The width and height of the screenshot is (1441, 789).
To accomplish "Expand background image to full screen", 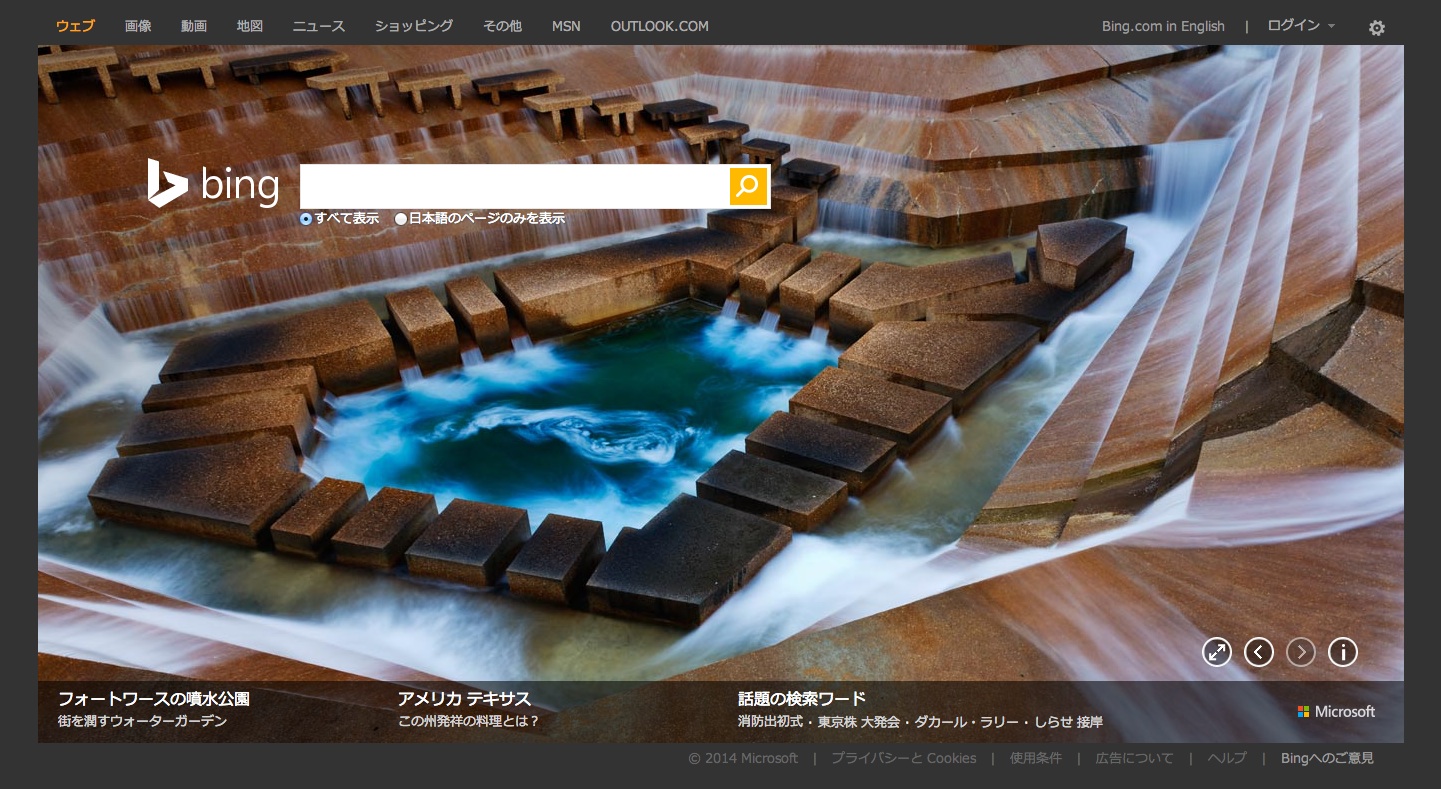I will (x=1217, y=653).
